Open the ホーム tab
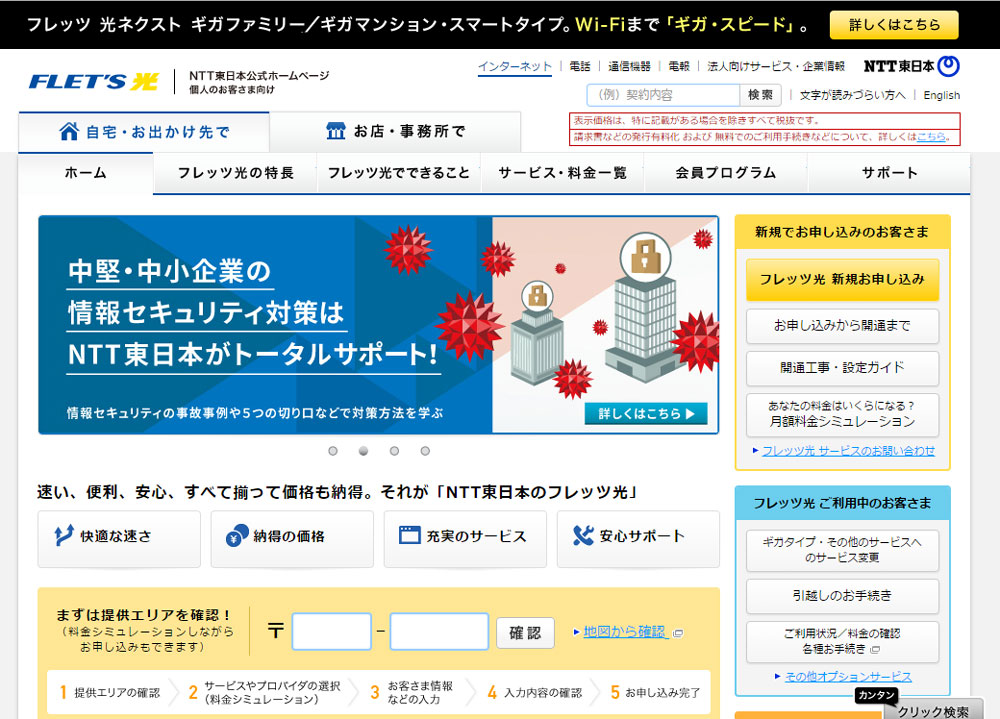The image size is (1000, 719). (85, 173)
